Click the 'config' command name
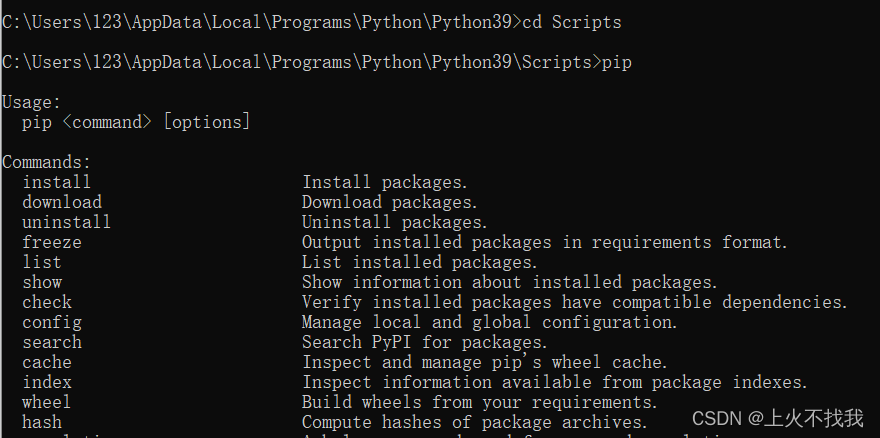 coord(52,323)
